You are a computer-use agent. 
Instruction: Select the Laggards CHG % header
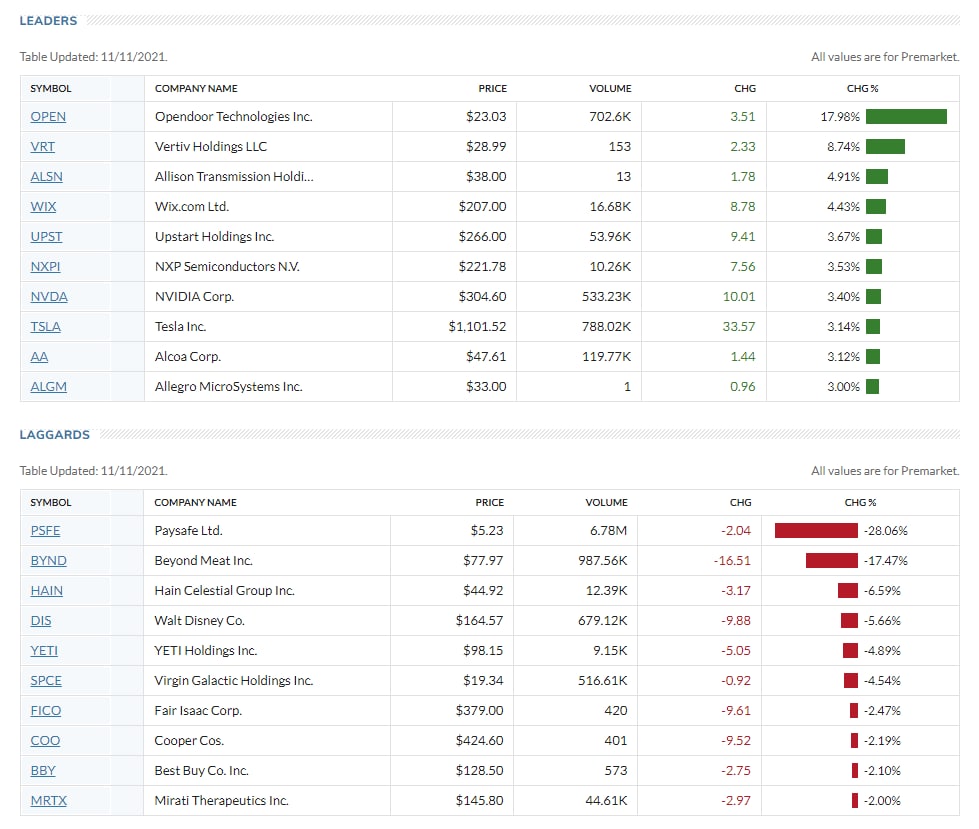pyautogui.click(x=860, y=503)
